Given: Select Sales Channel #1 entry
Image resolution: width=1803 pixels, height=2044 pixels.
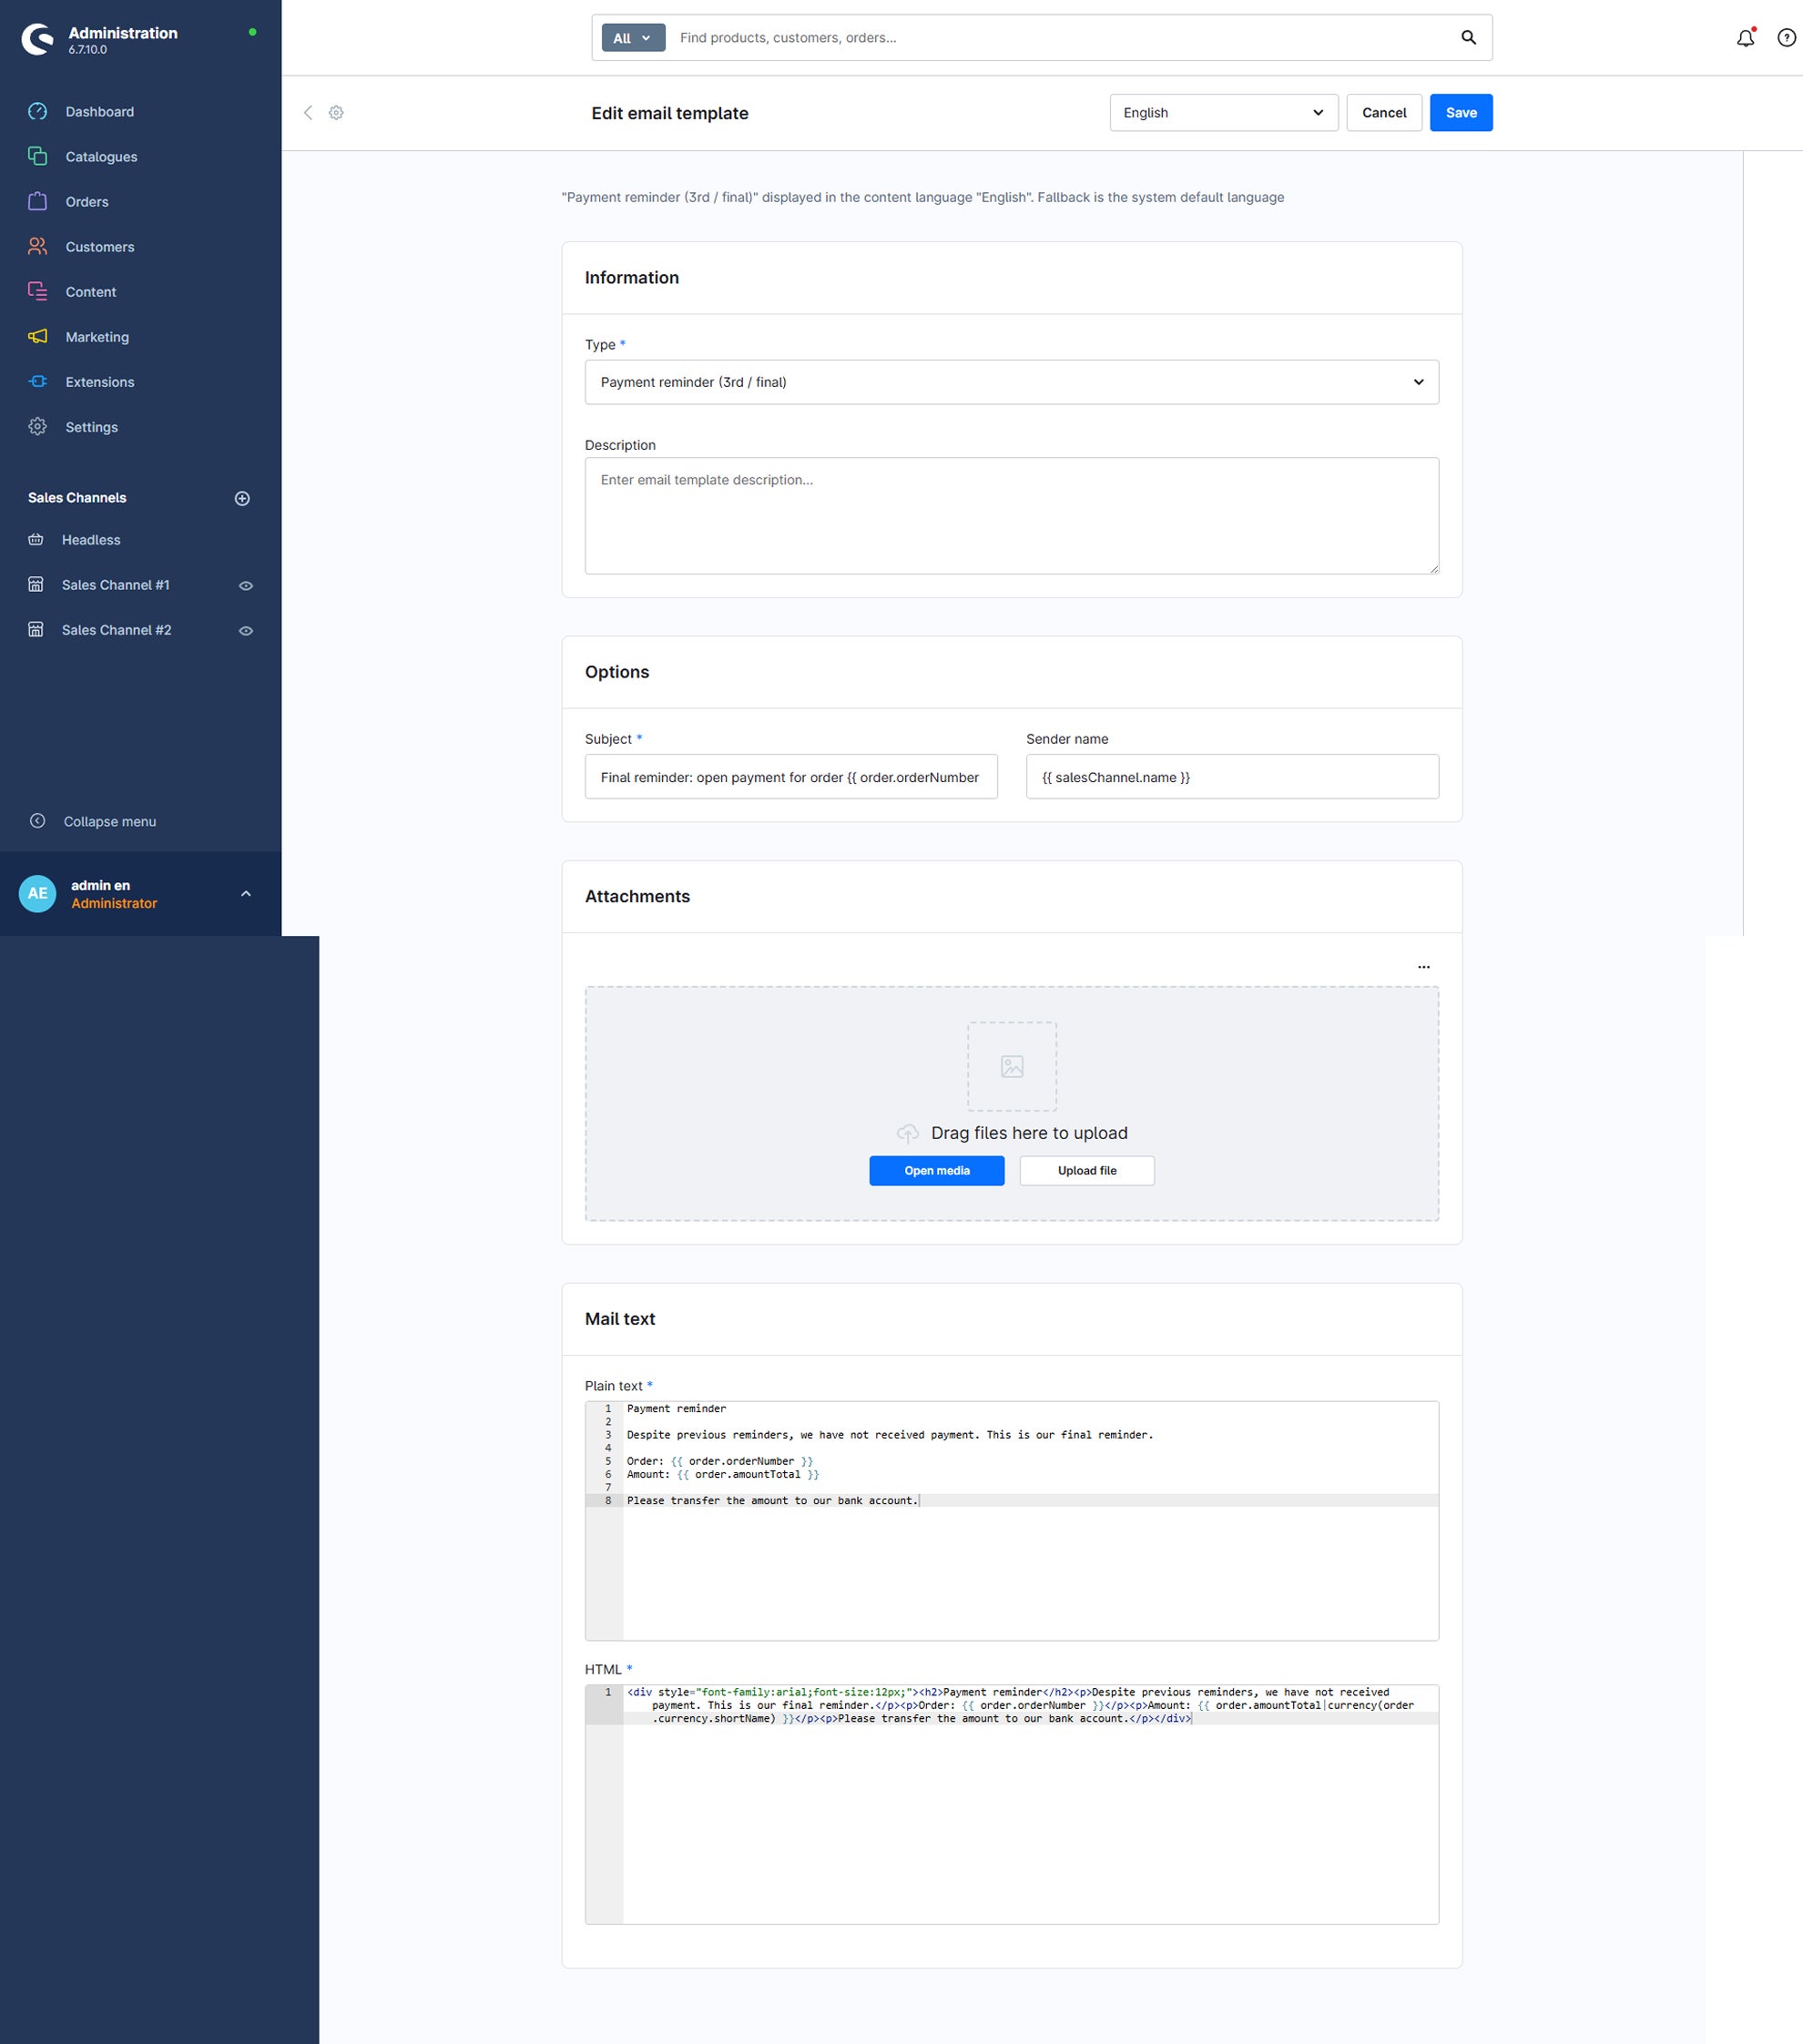Looking at the screenshot, I should [x=115, y=584].
